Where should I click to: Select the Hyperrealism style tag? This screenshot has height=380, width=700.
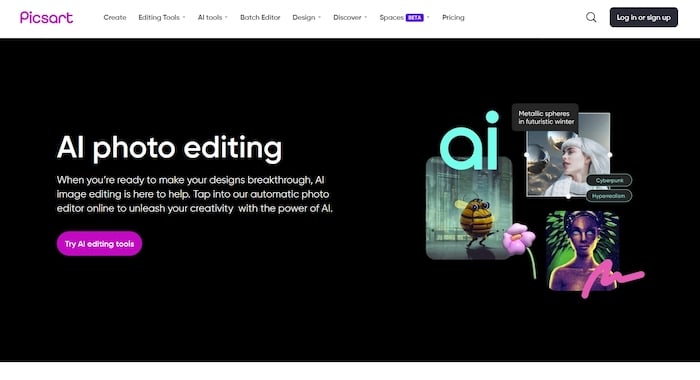tap(608, 196)
